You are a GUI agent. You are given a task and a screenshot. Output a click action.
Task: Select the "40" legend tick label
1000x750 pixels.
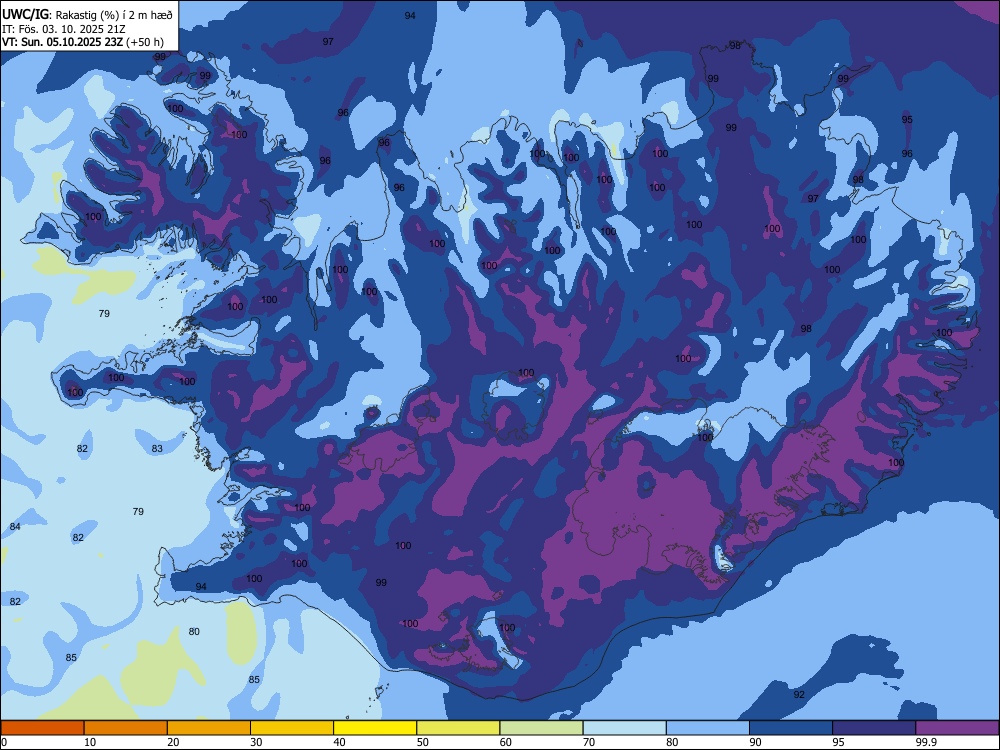(340, 742)
